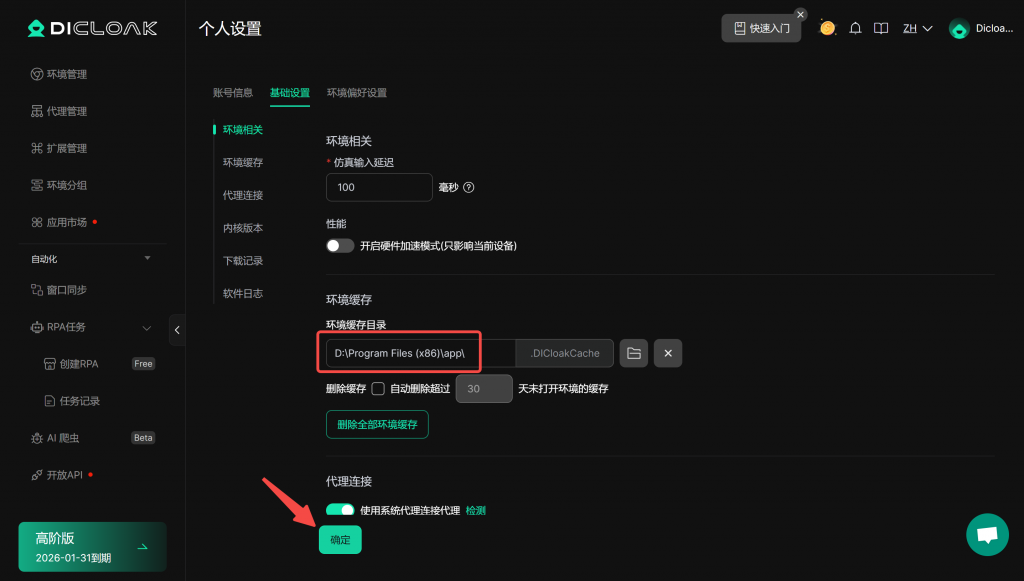
Task: Open the chat support bubble icon
Action: (x=987, y=535)
